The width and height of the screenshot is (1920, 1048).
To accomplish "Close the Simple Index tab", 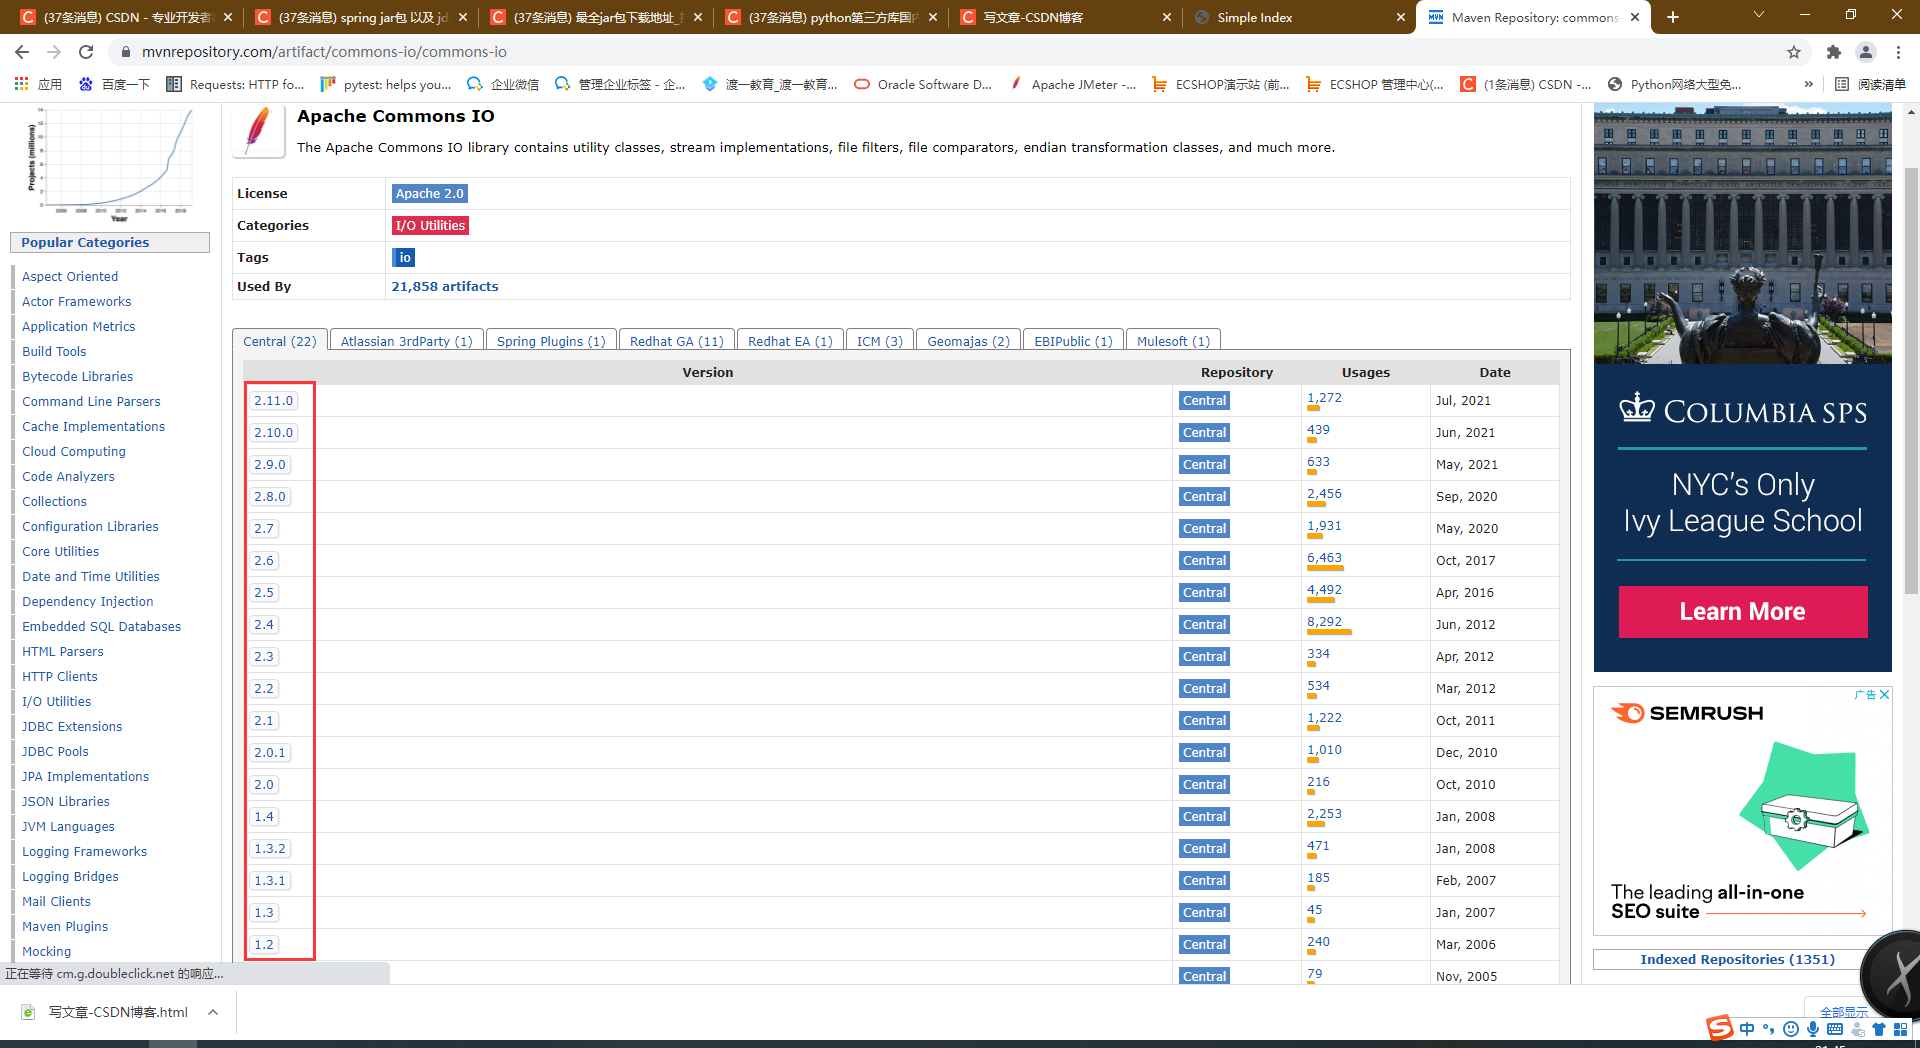I will point(1400,17).
